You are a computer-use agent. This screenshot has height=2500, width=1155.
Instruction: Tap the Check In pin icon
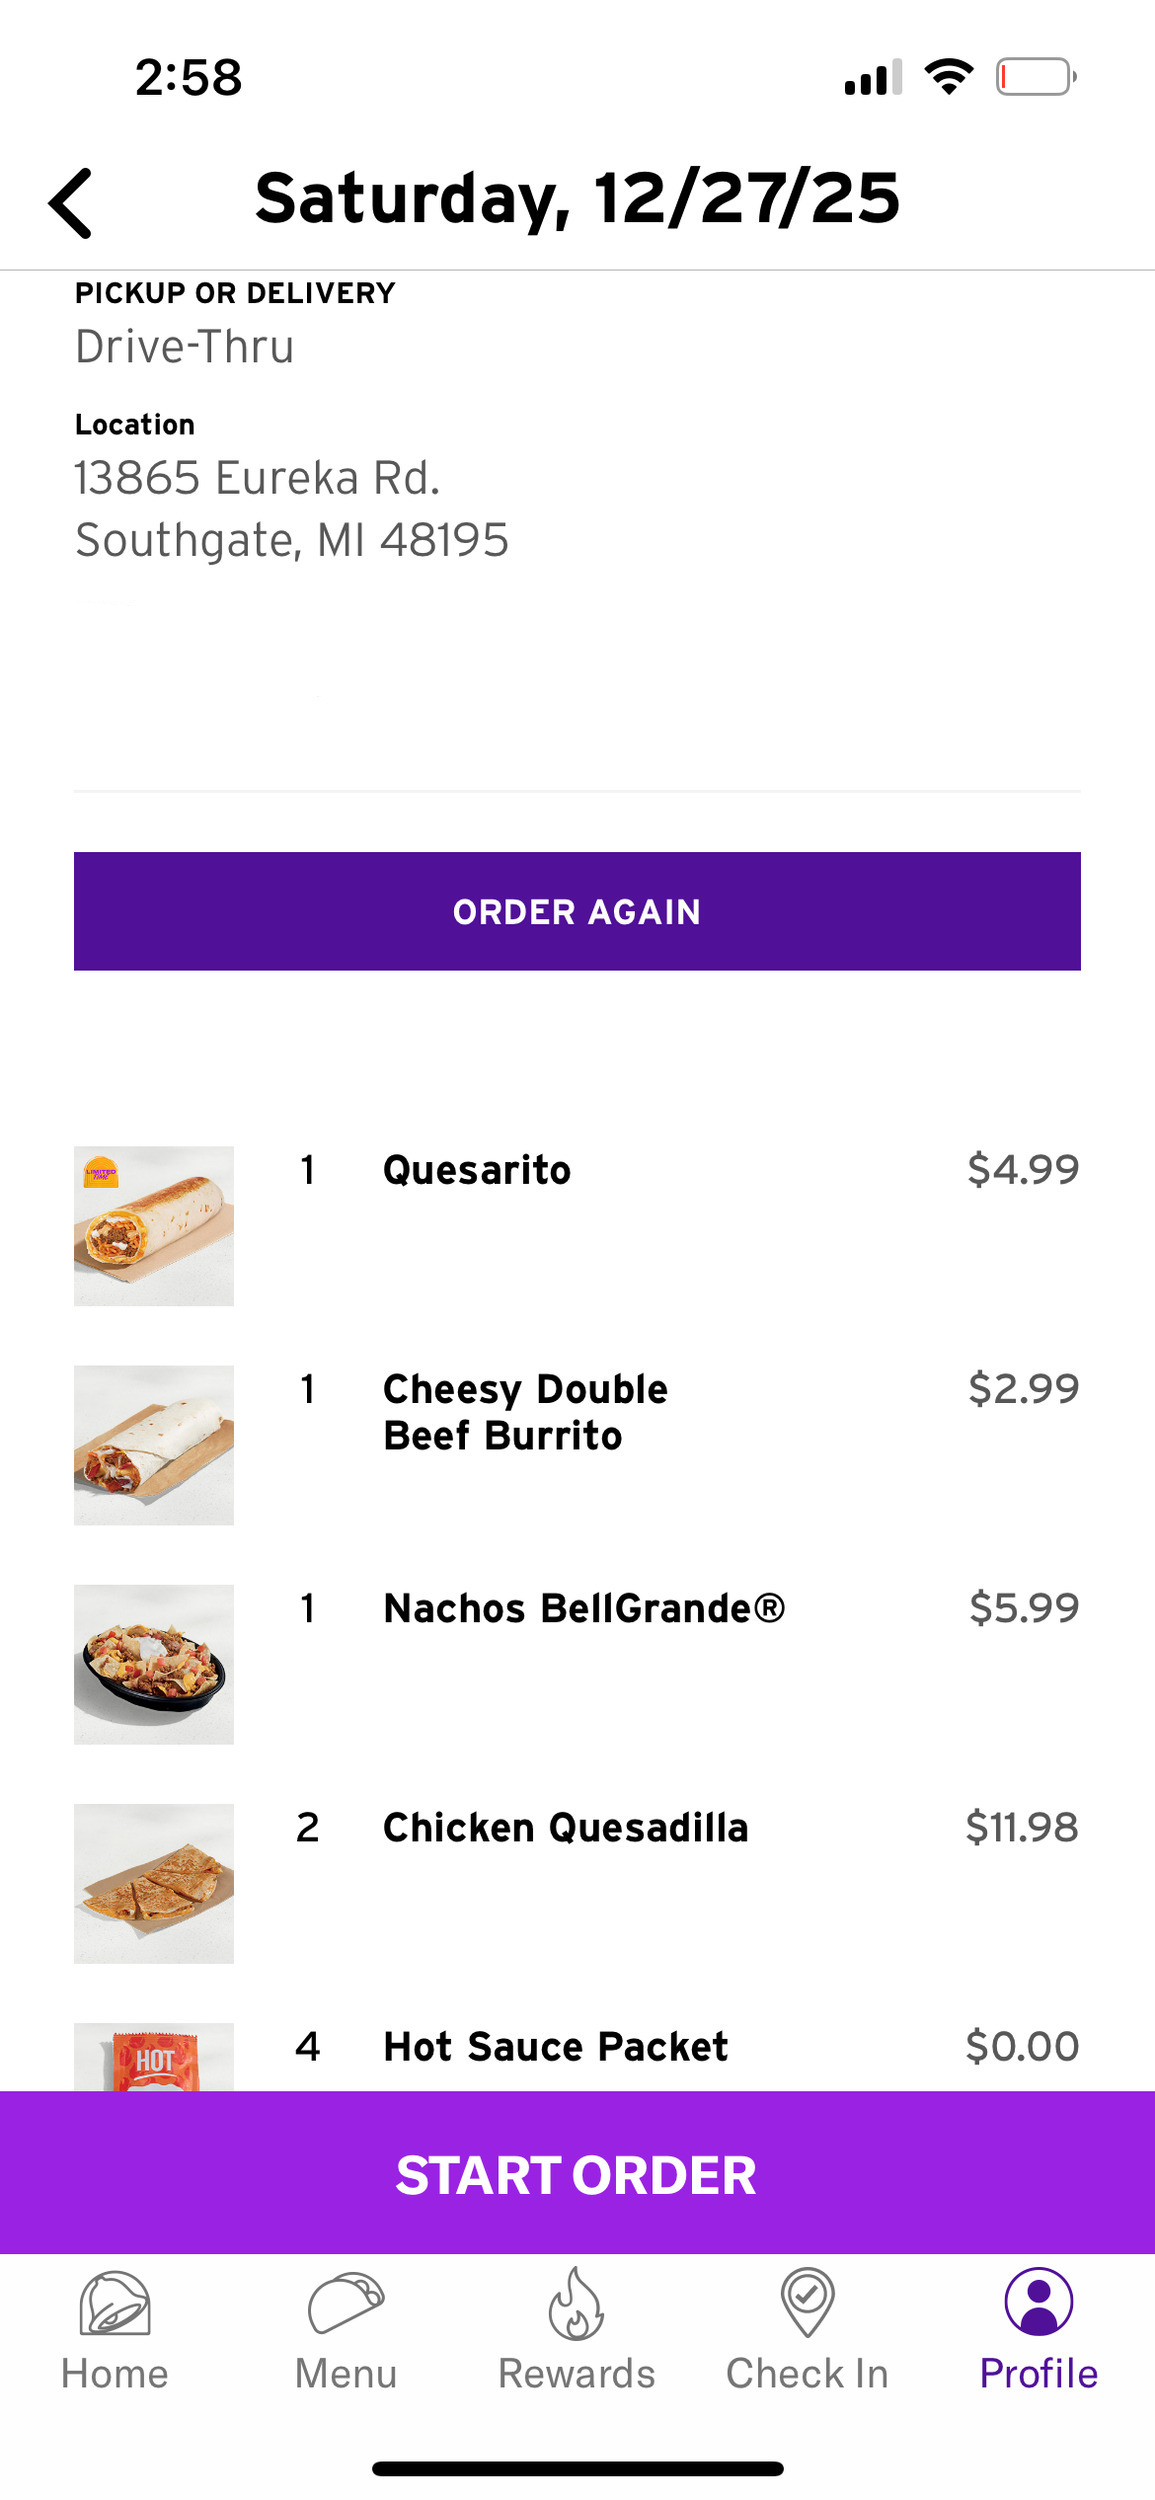[808, 2302]
